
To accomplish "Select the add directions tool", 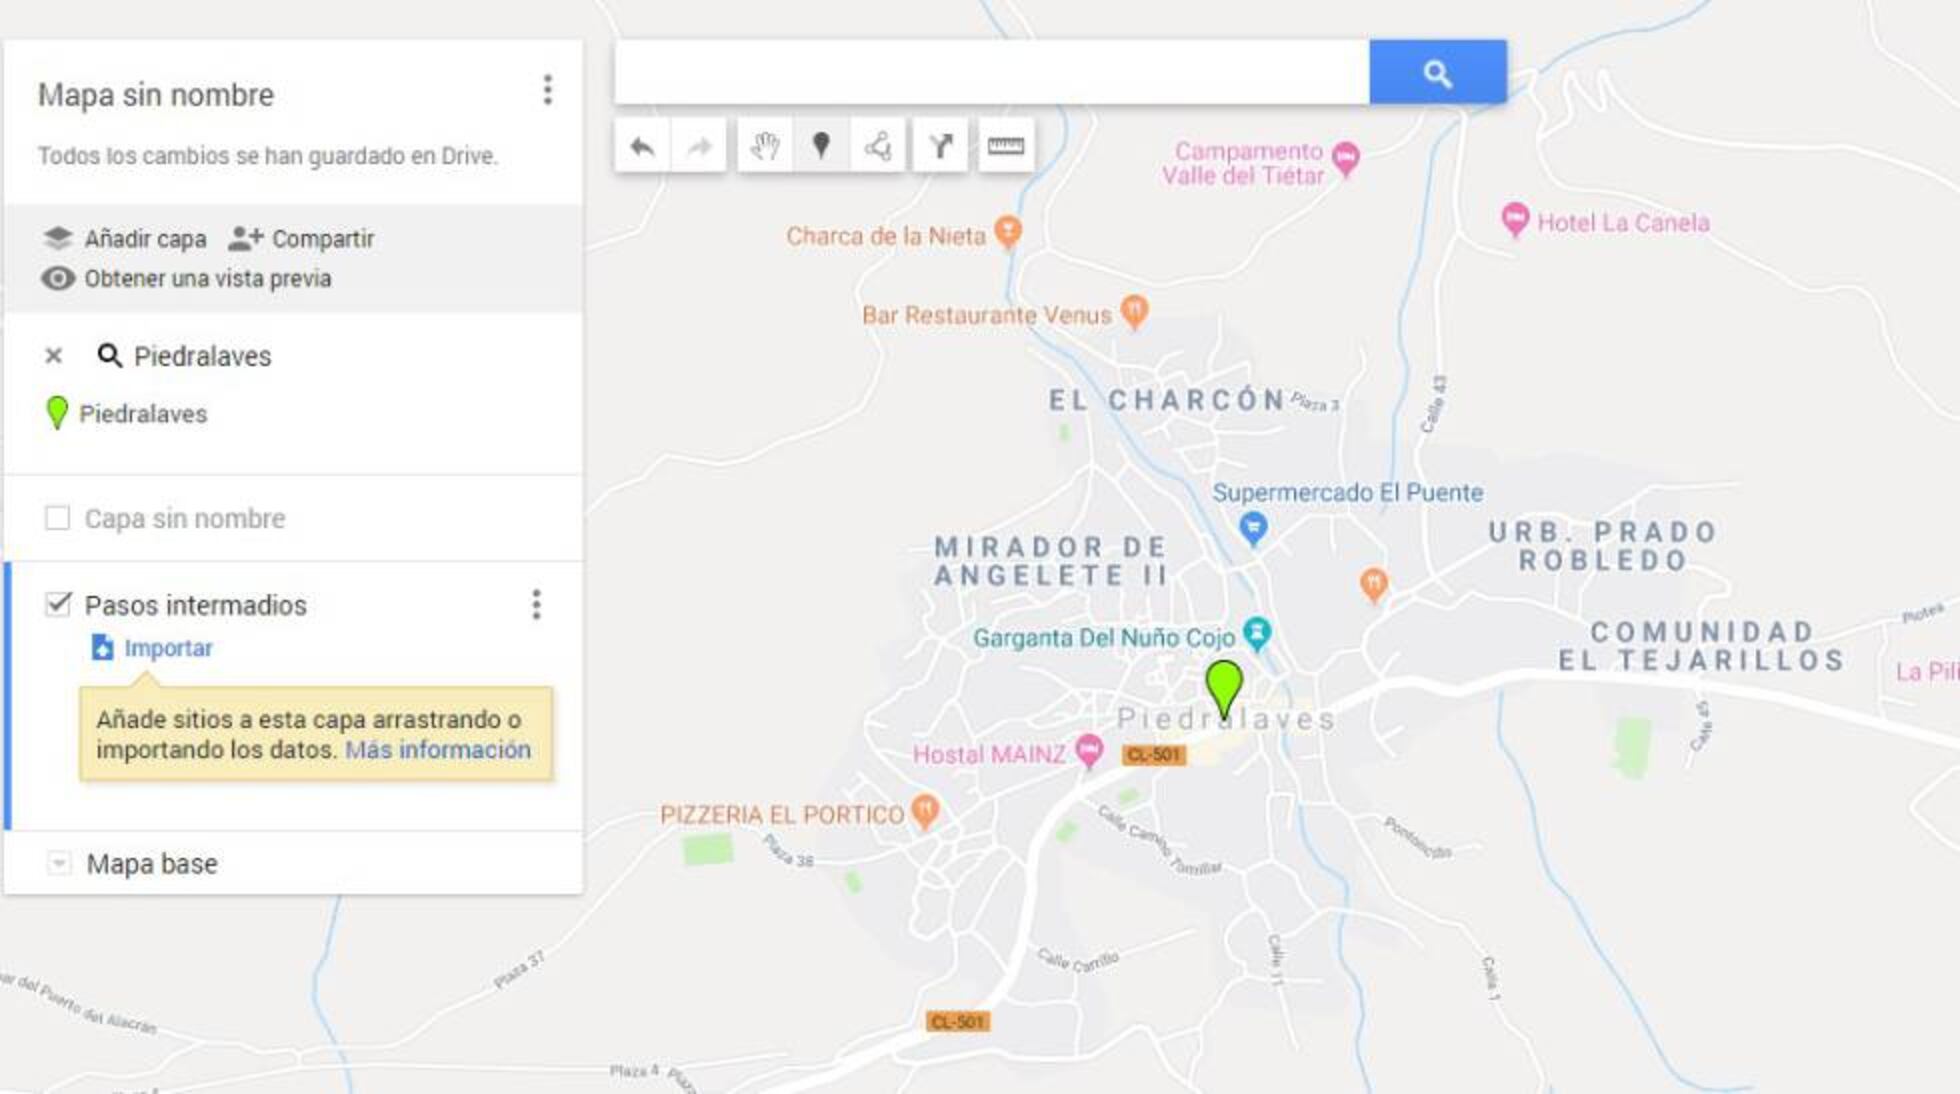I will pyautogui.click(x=940, y=146).
